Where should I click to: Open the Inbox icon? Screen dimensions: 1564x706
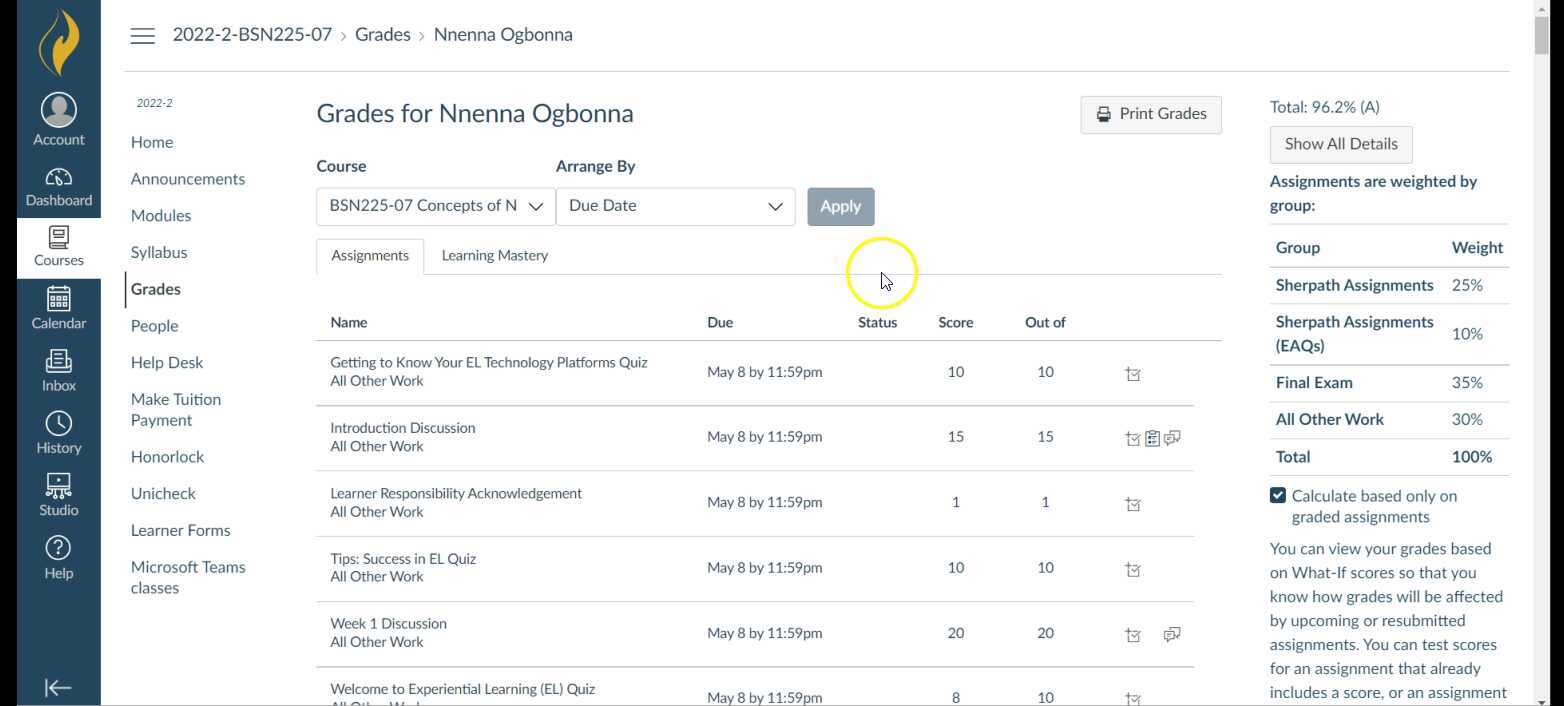click(x=58, y=370)
